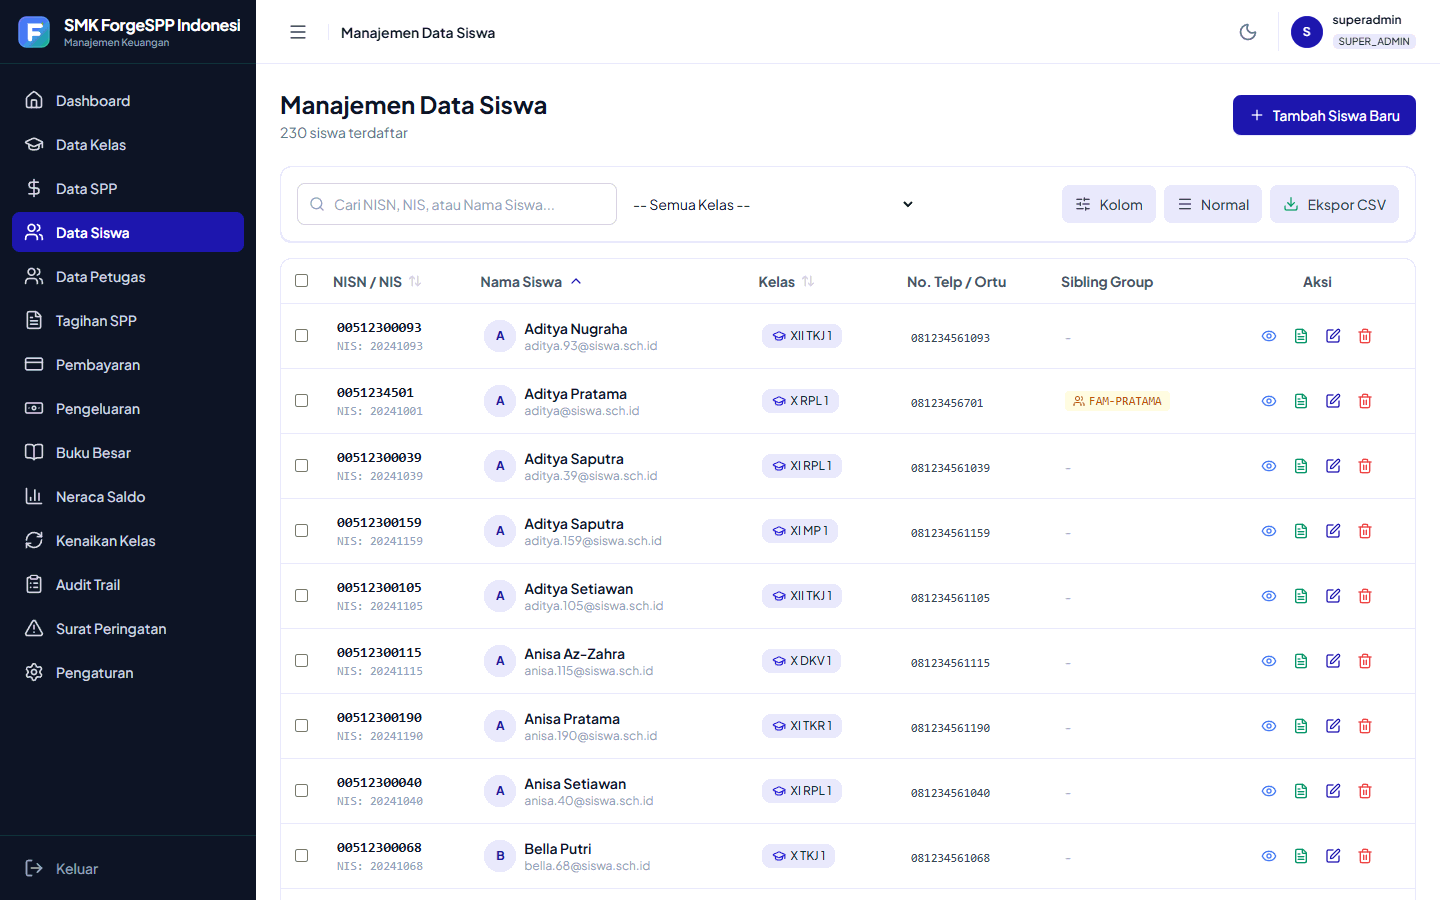This screenshot has height=900, width=1440.
Task: Tick the select-all header checkbox
Action: (x=301, y=281)
